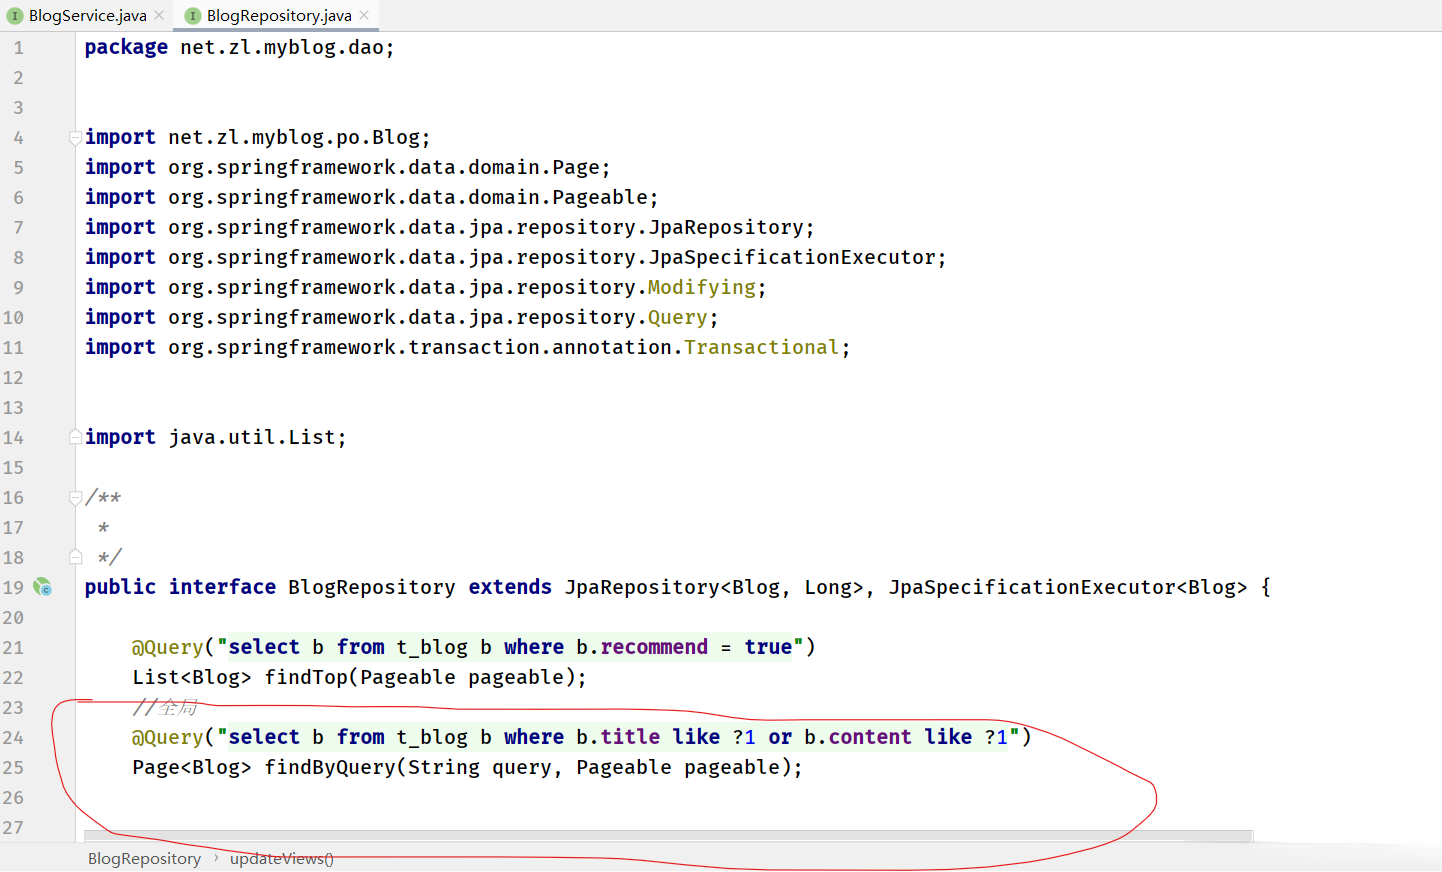Click the interface file icon on BlogService.java tab
Screen dimensions: 1442x872
15,16
